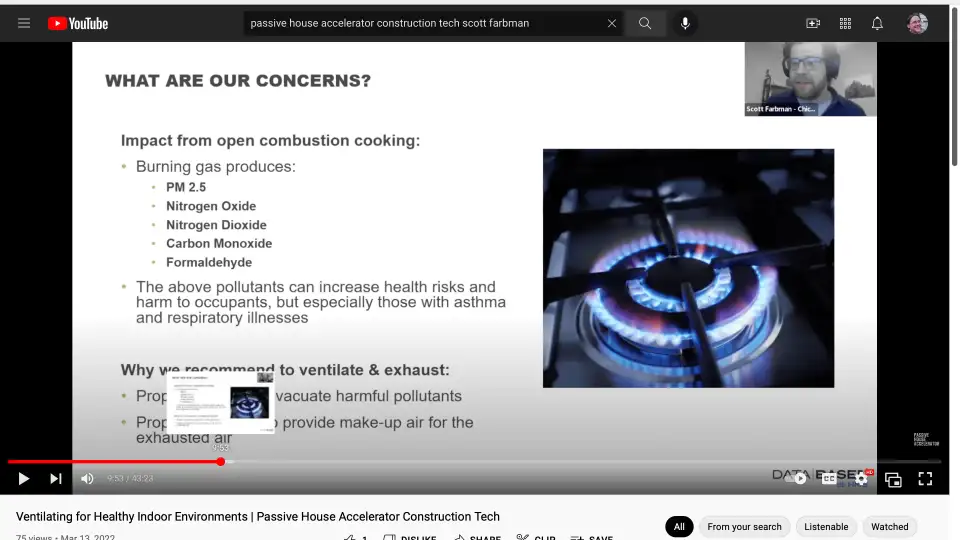Open the YouTube apps grid
This screenshot has width=960, height=540.
click(845, 23)
